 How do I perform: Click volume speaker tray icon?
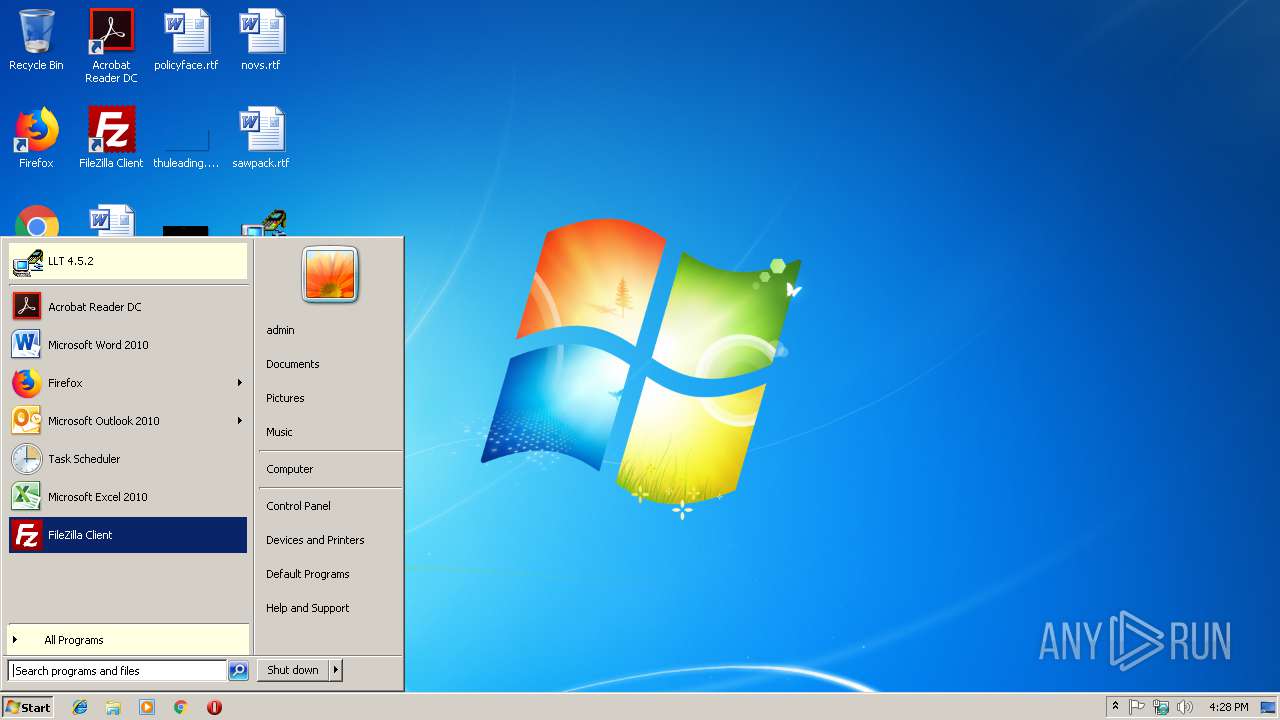[x=1185, y=707]
